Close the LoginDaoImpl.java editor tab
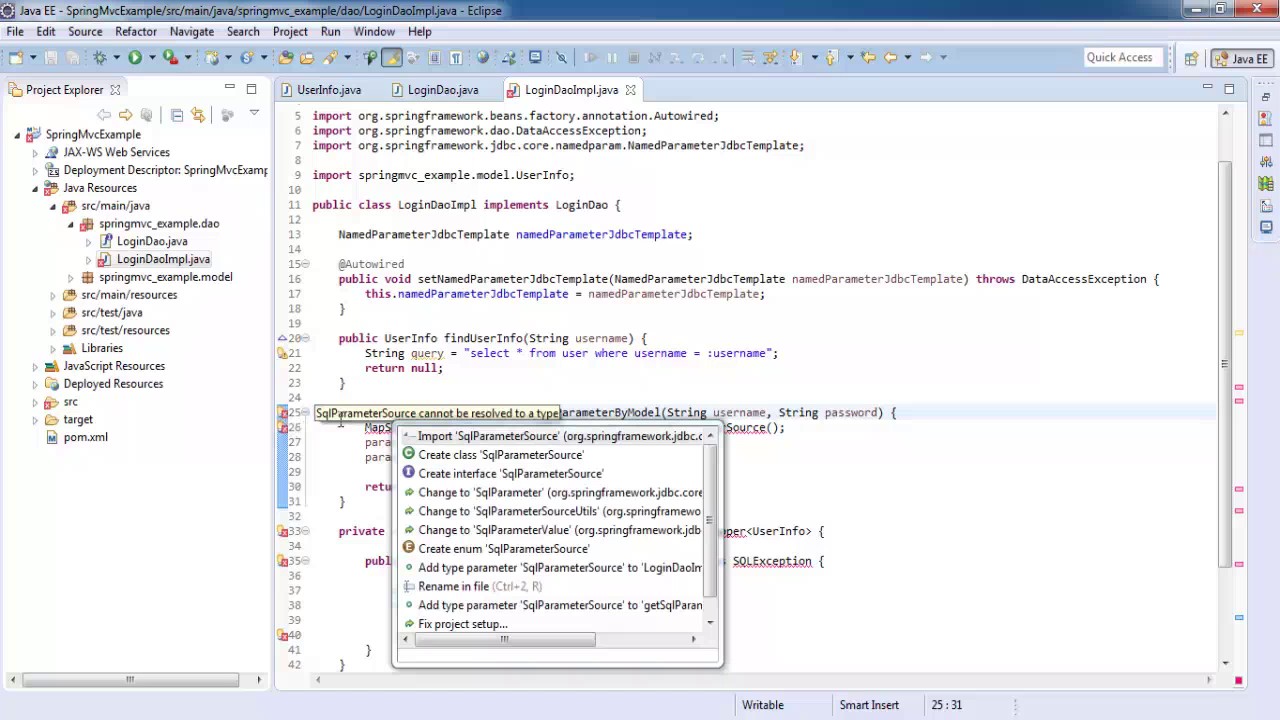The width and height of the screenshot is (1280, 720). (x=630, y=90)
